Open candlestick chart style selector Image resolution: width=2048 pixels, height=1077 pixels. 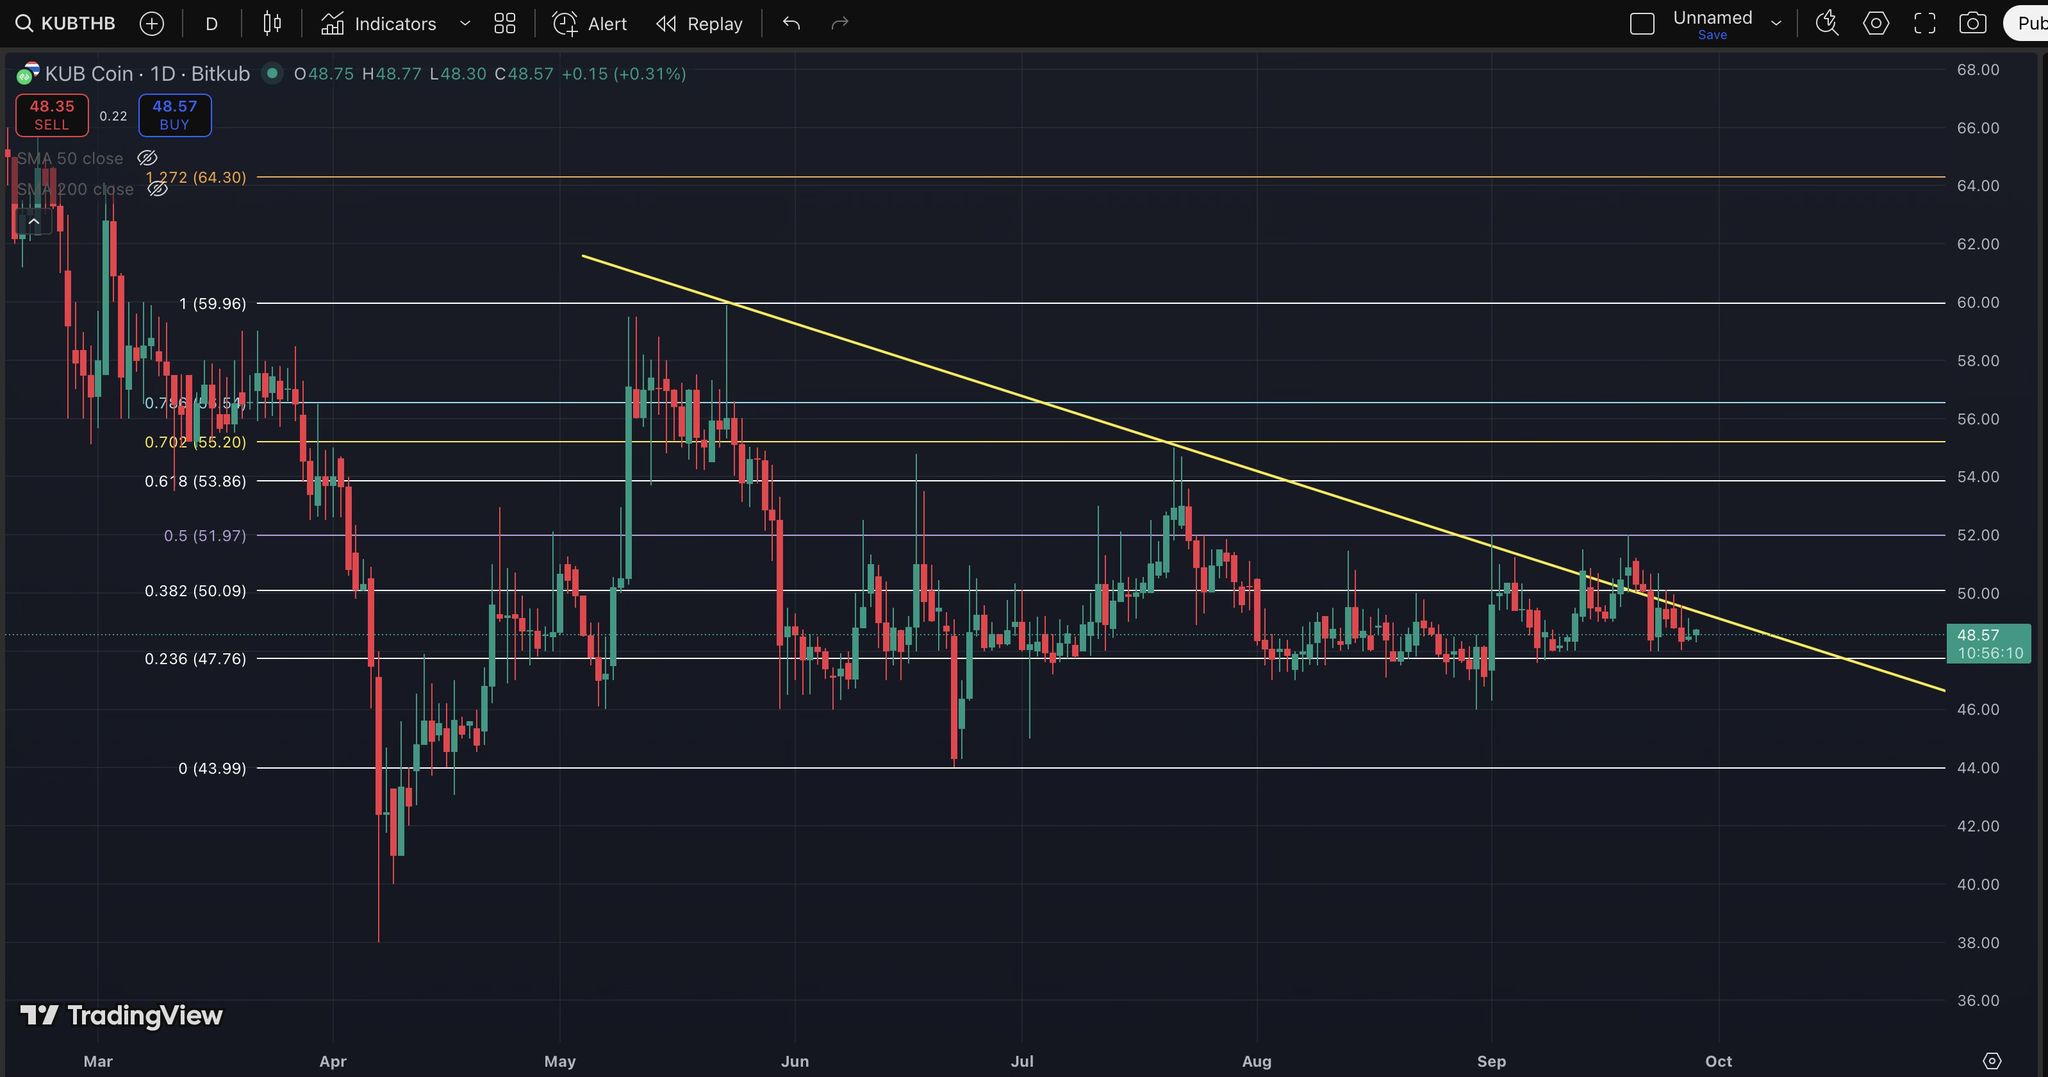(272, 23)
